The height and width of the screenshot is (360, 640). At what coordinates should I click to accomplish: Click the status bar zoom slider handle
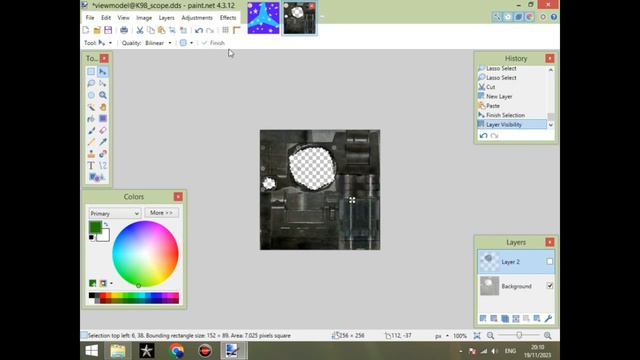tap(519, 336)
